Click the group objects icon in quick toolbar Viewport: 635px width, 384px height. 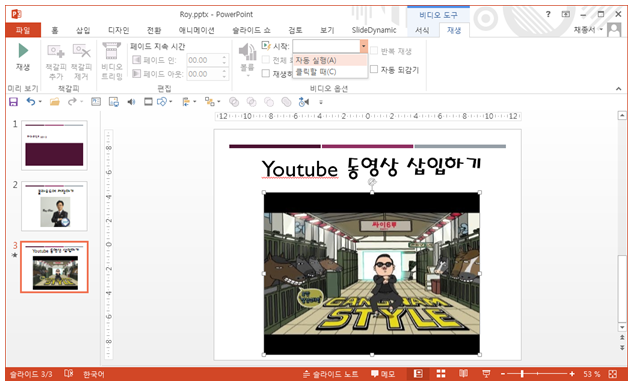[x=209, y=102]
